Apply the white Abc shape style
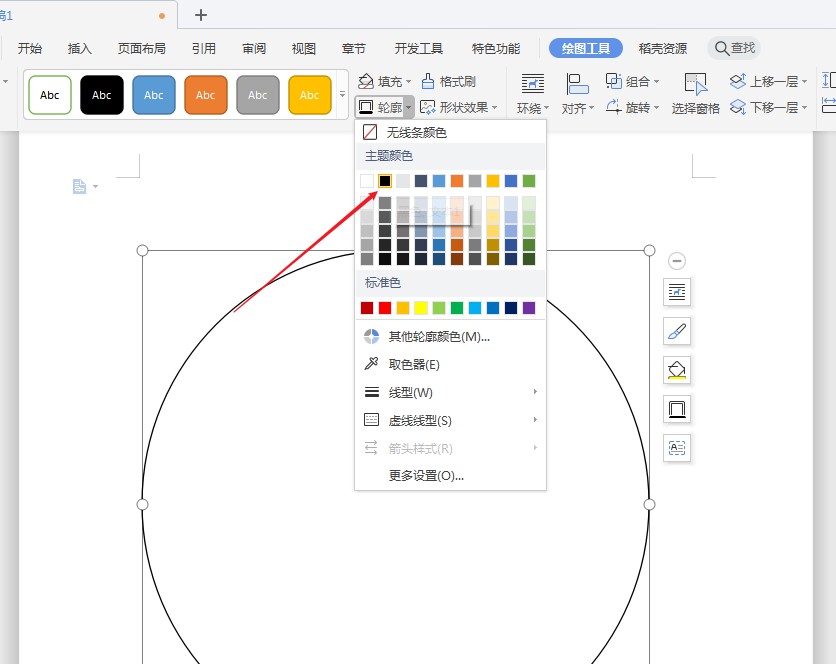This screenshot has width=836, height=664. click(x=50, y=95)
